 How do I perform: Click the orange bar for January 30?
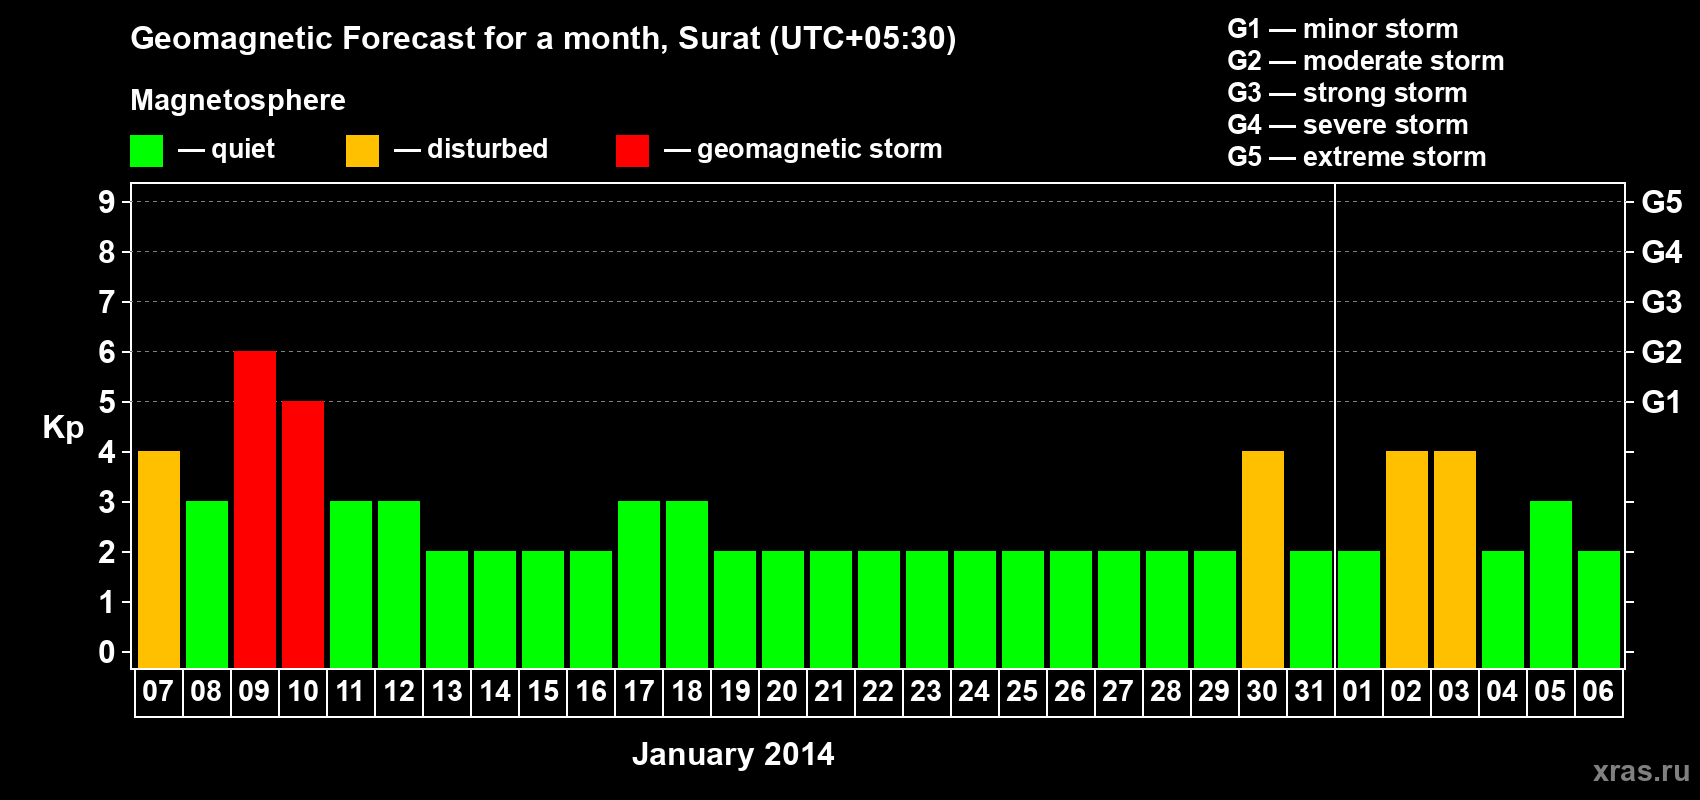(x=1263, y=559)
